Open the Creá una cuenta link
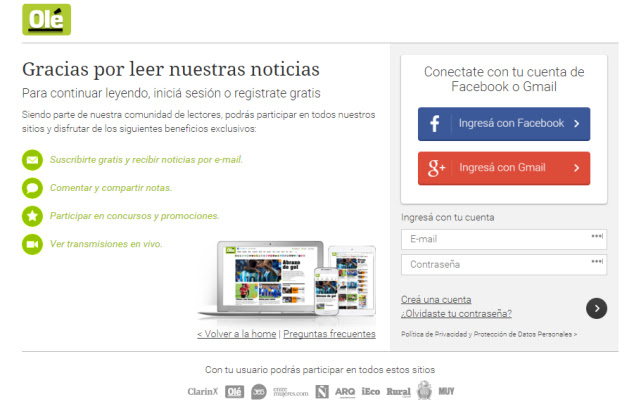The height and width of the screenshot is (400, 640). tap(435, 299)
